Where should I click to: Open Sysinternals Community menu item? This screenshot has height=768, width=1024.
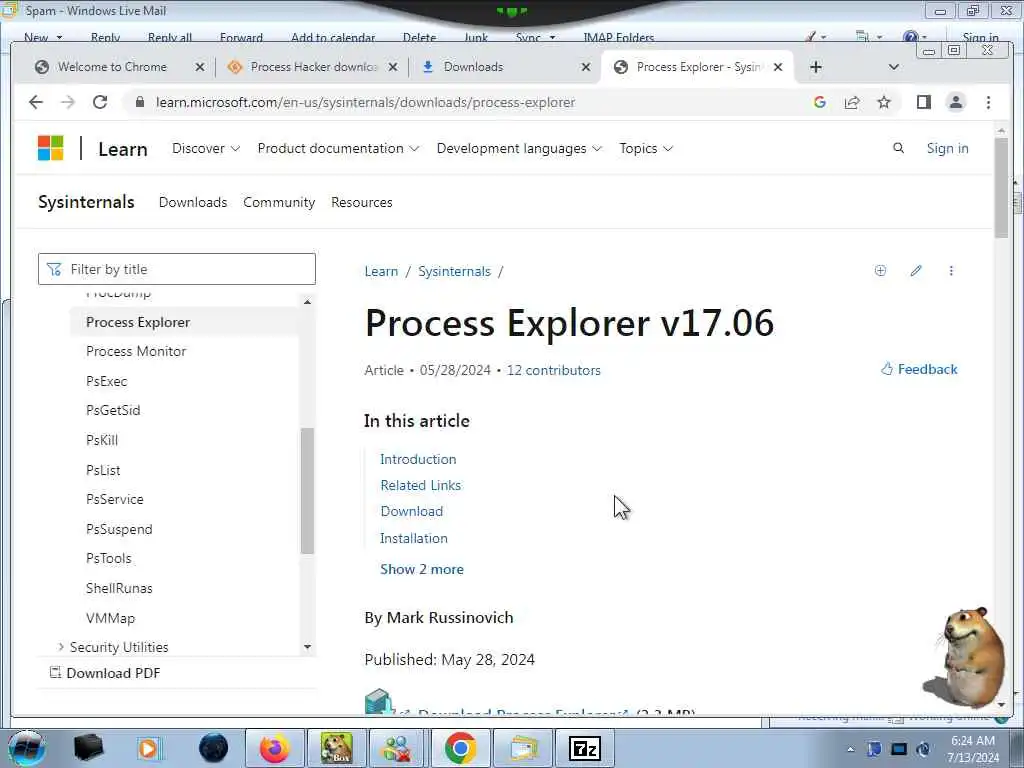(x=279, y=202)
